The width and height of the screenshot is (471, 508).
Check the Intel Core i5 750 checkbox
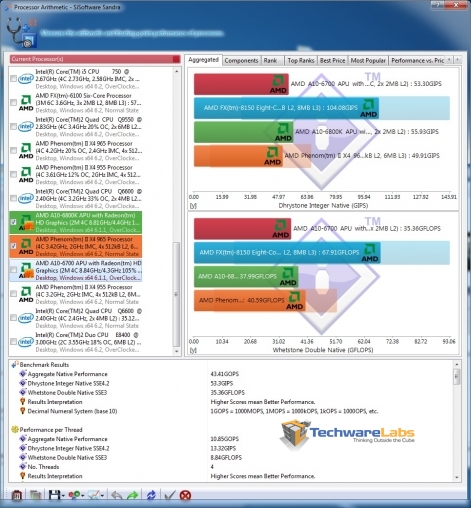tap(13, 79)
